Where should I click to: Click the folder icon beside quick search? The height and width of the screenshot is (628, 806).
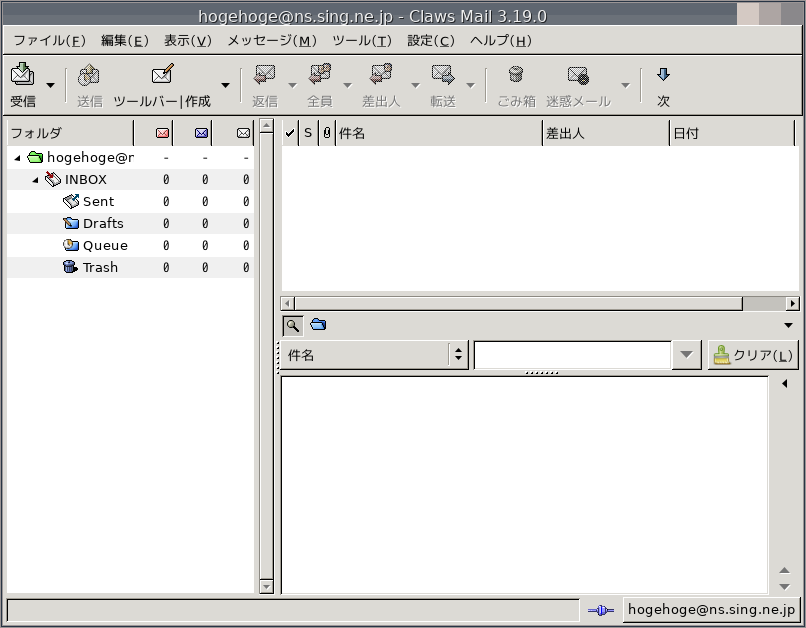click(x=318, y=325)
